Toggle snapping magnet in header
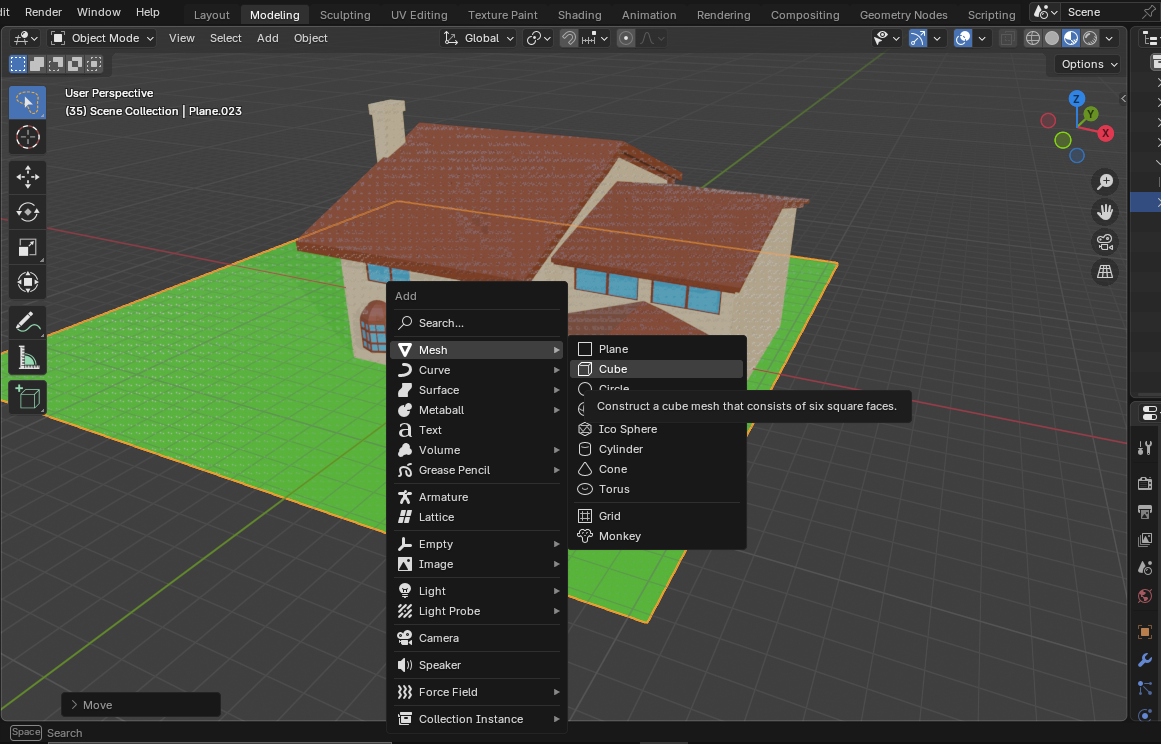 (569, 38)
